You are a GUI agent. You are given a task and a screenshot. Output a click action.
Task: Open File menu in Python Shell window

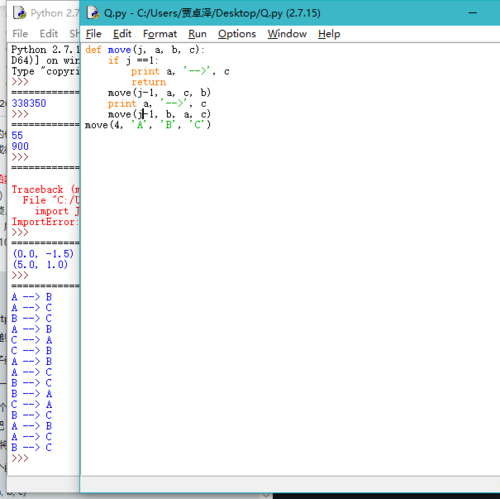click(x=20, y=33)
